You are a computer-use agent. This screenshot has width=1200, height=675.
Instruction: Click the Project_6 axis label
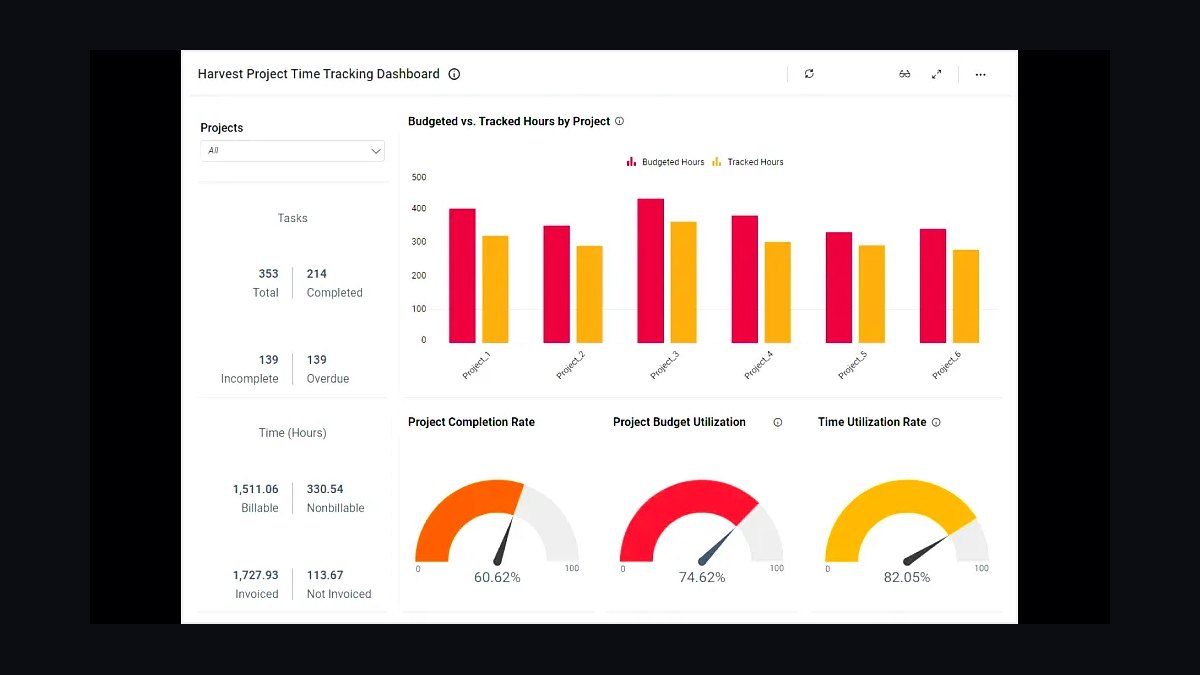pyautogui.click(x=947, y=365)
